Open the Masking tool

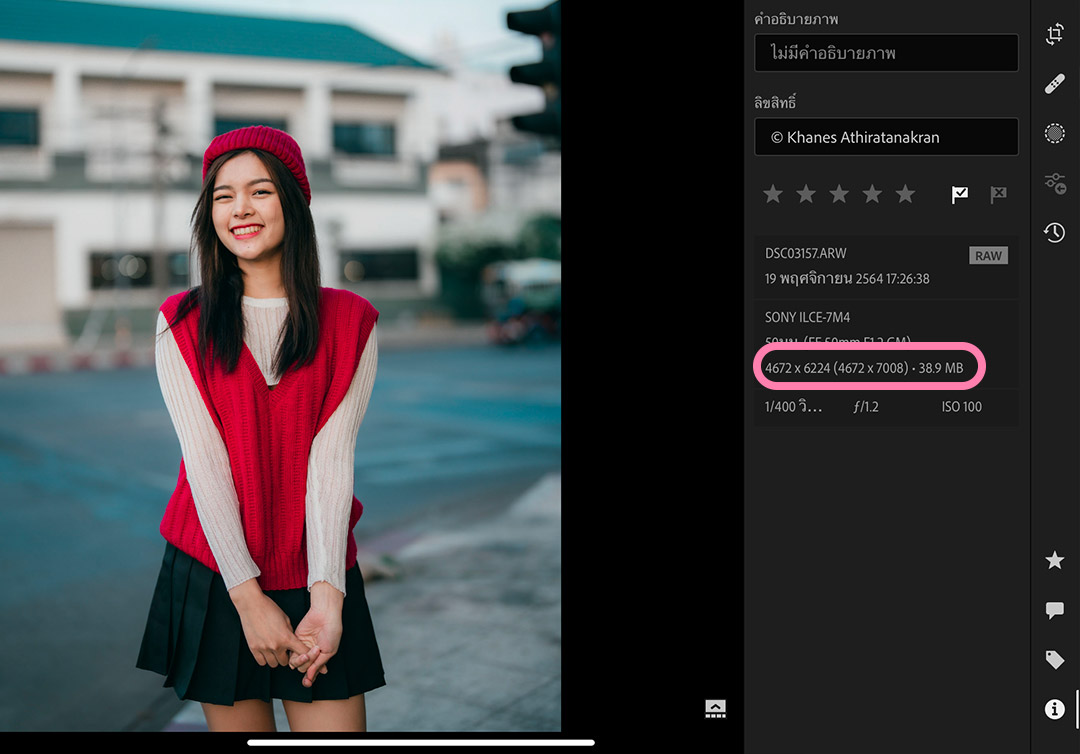tap(1055, 133)
